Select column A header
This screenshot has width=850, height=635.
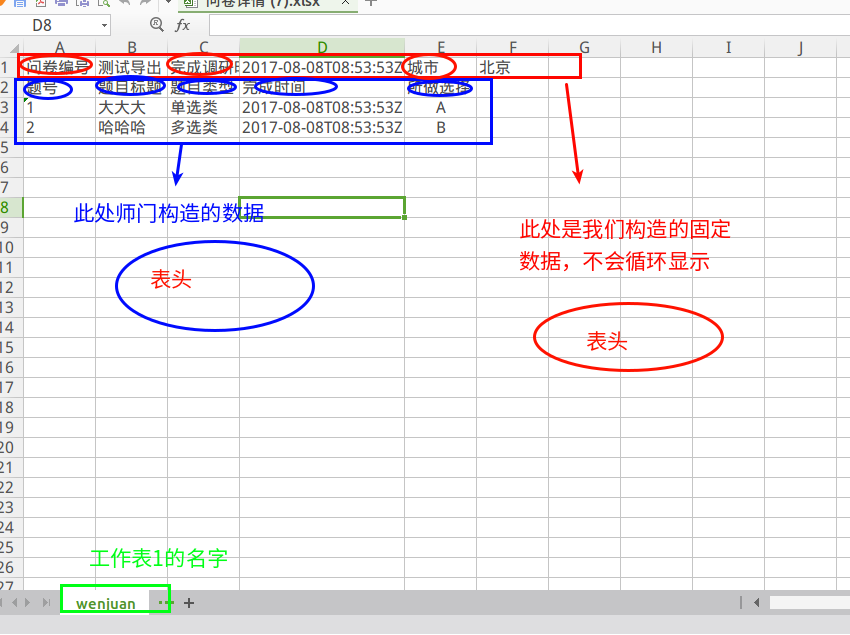(60, 47)
